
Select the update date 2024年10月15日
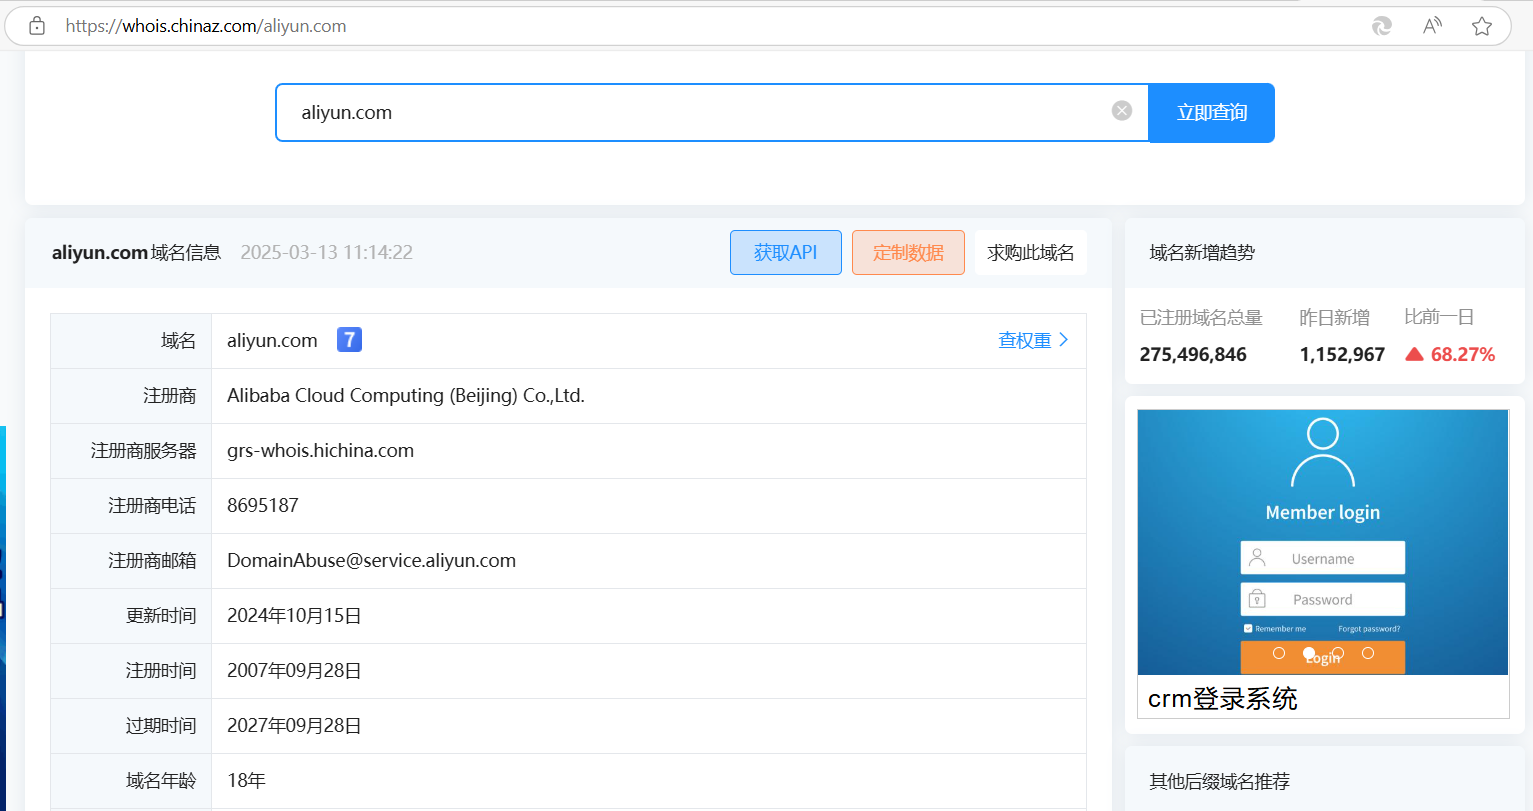[x=294, y=615]
